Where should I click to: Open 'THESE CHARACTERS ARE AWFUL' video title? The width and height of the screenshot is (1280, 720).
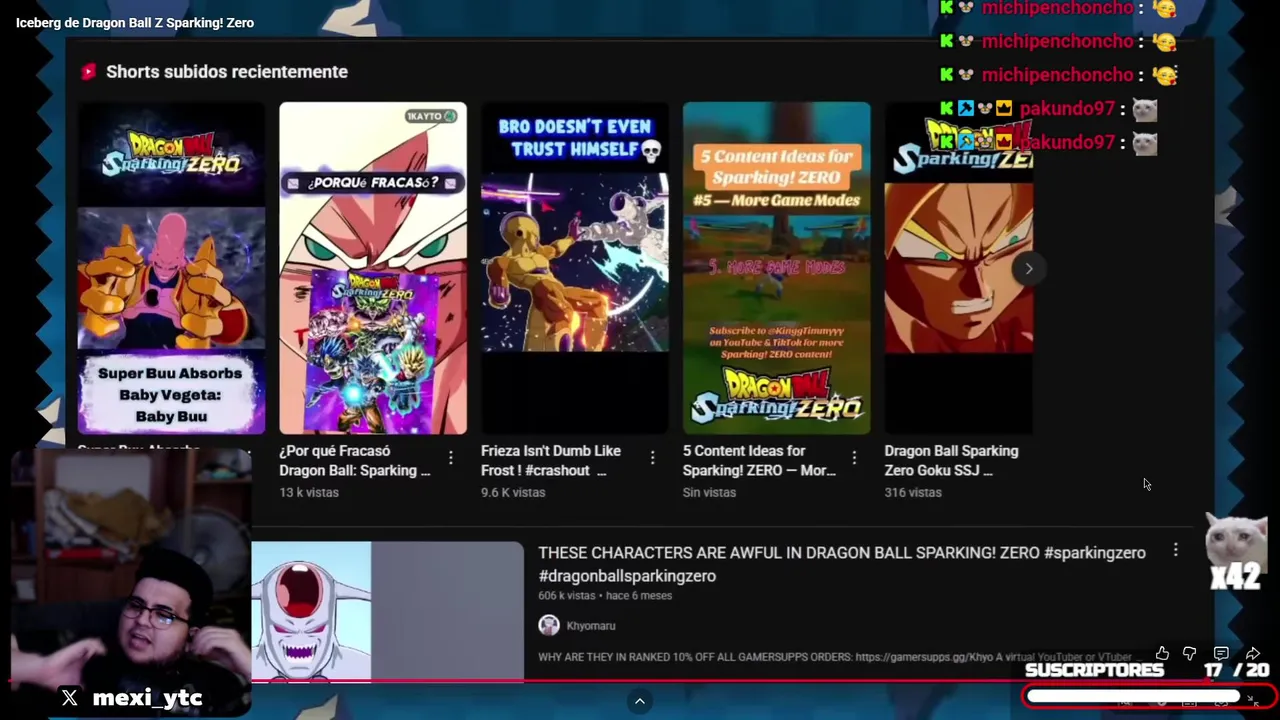tap(842, 564)
